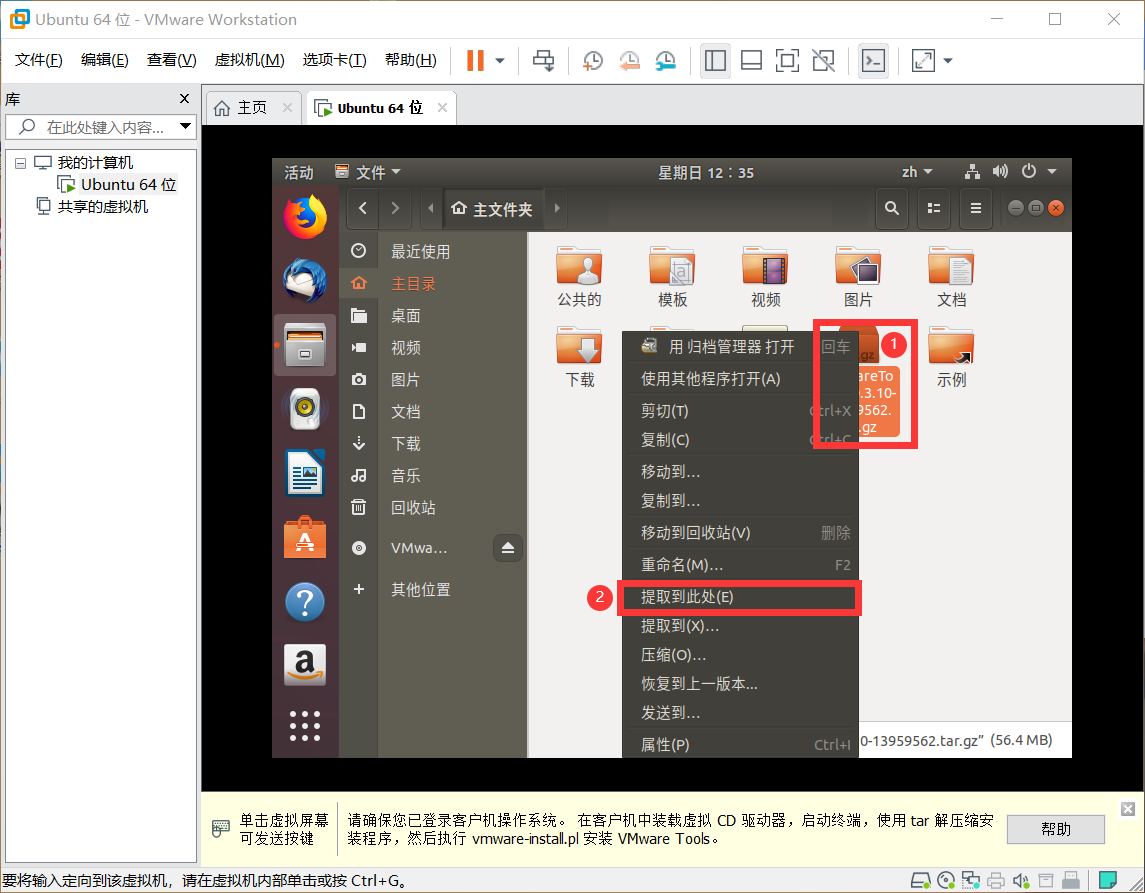
Task: Open the zh input language dropdown
Action: [916, 171]
